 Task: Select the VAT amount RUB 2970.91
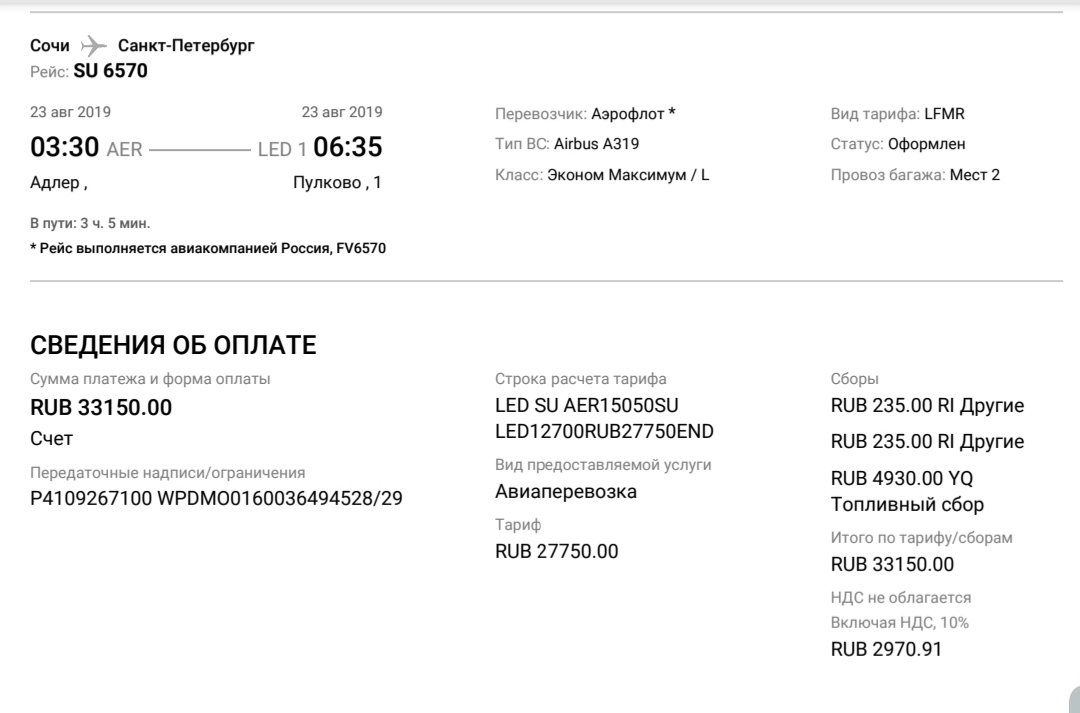(x=886, y=649)
